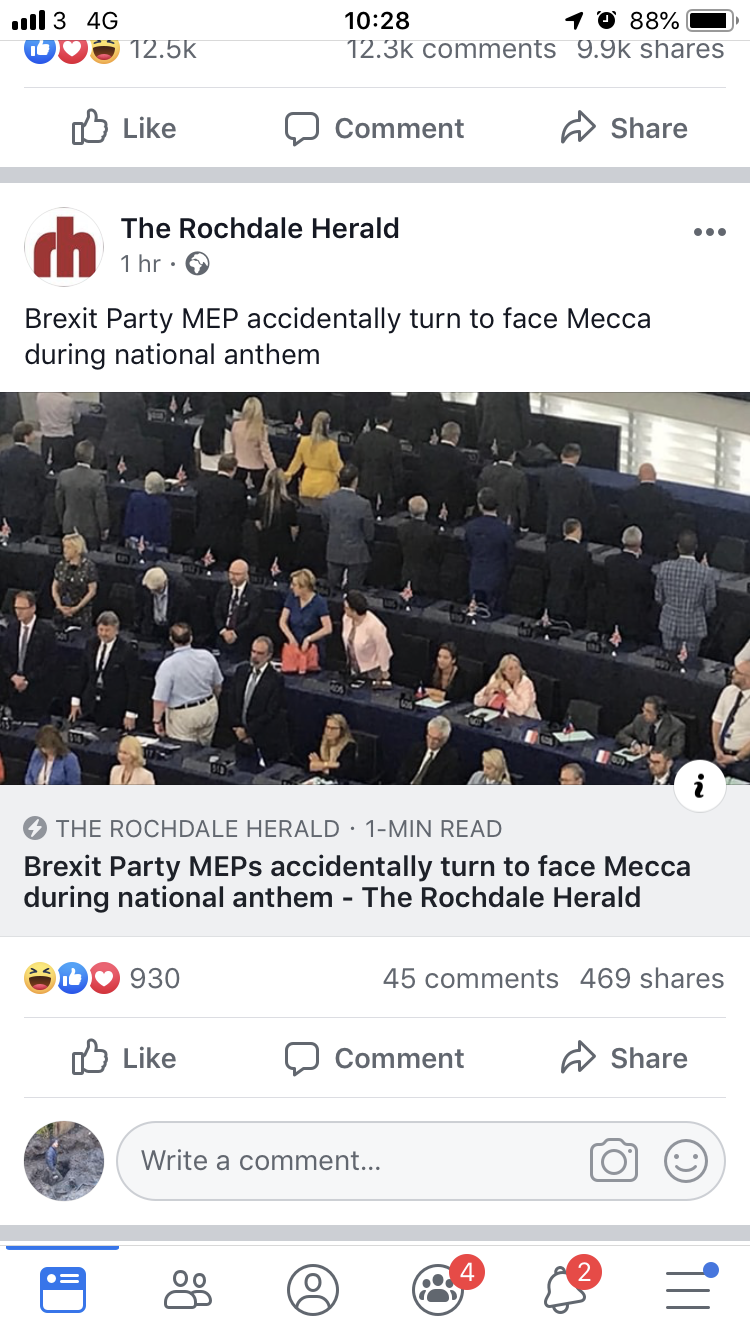Open Profile tab in bottom bar

point(313,1290)
